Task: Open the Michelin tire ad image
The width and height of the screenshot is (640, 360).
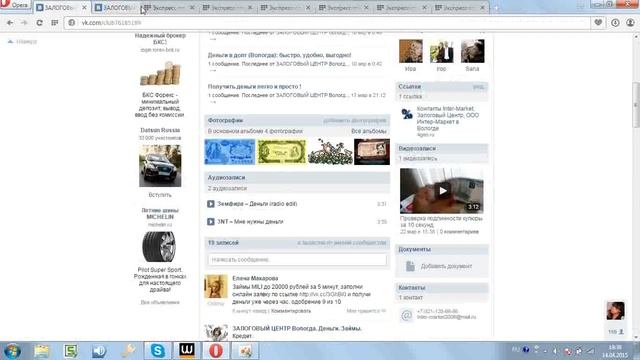Action: tap(159, 247)
